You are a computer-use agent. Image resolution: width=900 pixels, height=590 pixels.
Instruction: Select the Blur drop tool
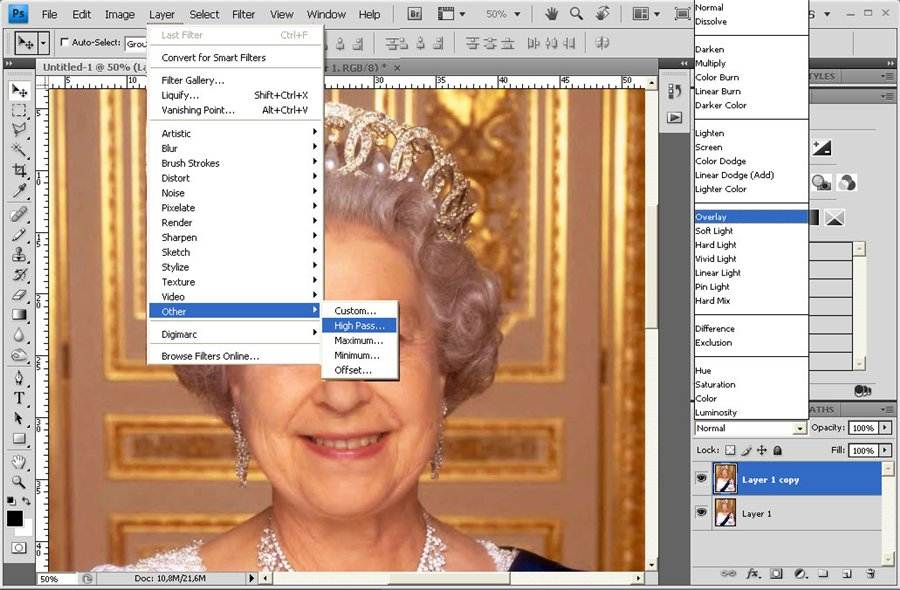click(x=19, y=335)
